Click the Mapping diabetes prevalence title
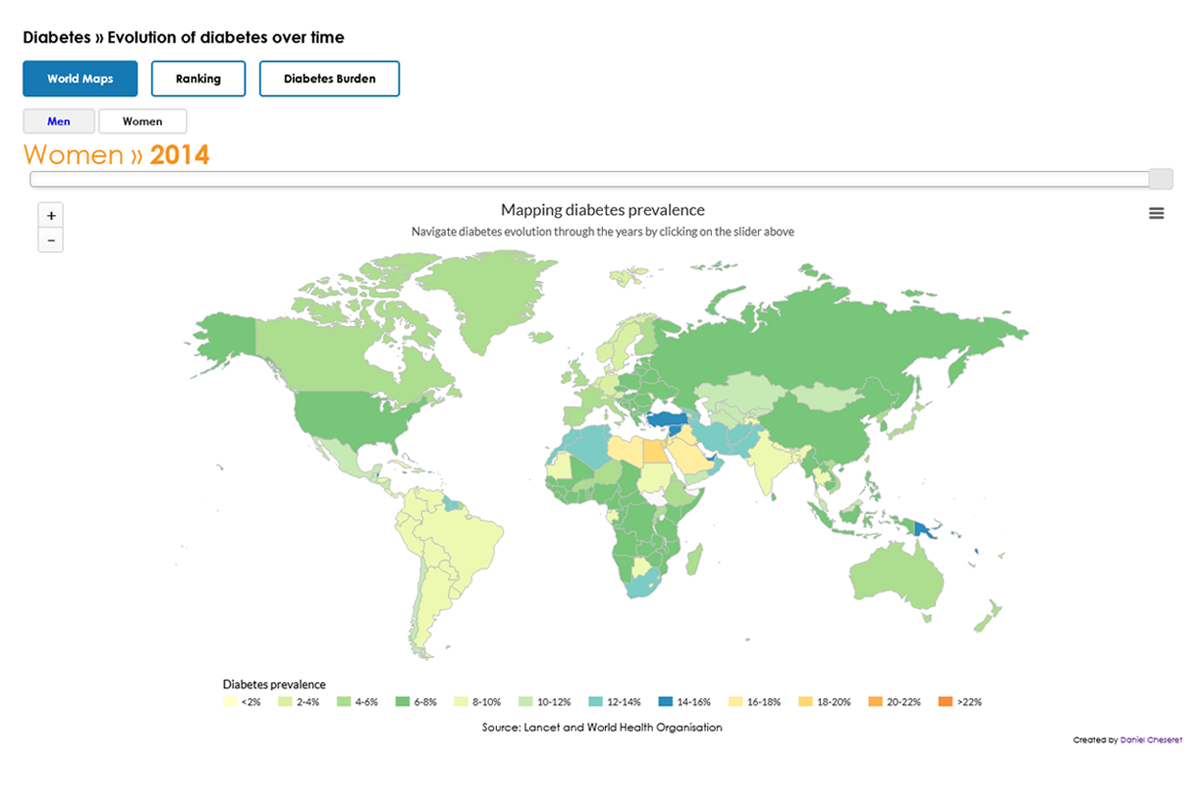Image resolution: width=1200 pixels, height=800 pixels. [602, 210]
